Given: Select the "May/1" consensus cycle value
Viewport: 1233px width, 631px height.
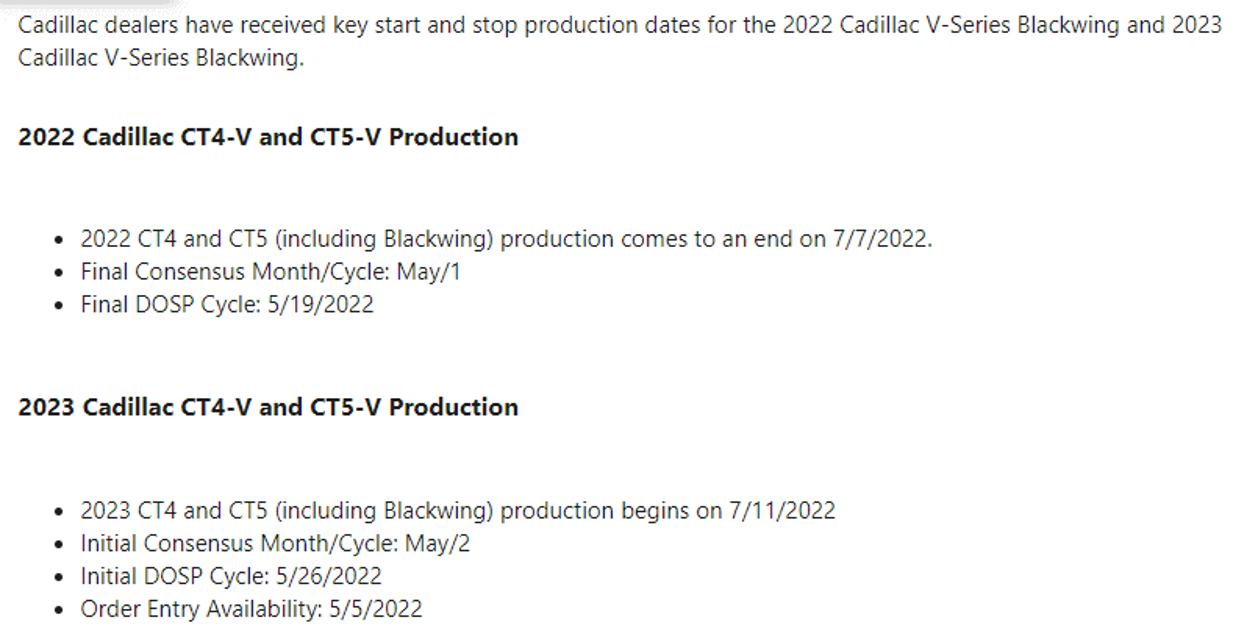Looking at the screenshot, I should [429, 272].
